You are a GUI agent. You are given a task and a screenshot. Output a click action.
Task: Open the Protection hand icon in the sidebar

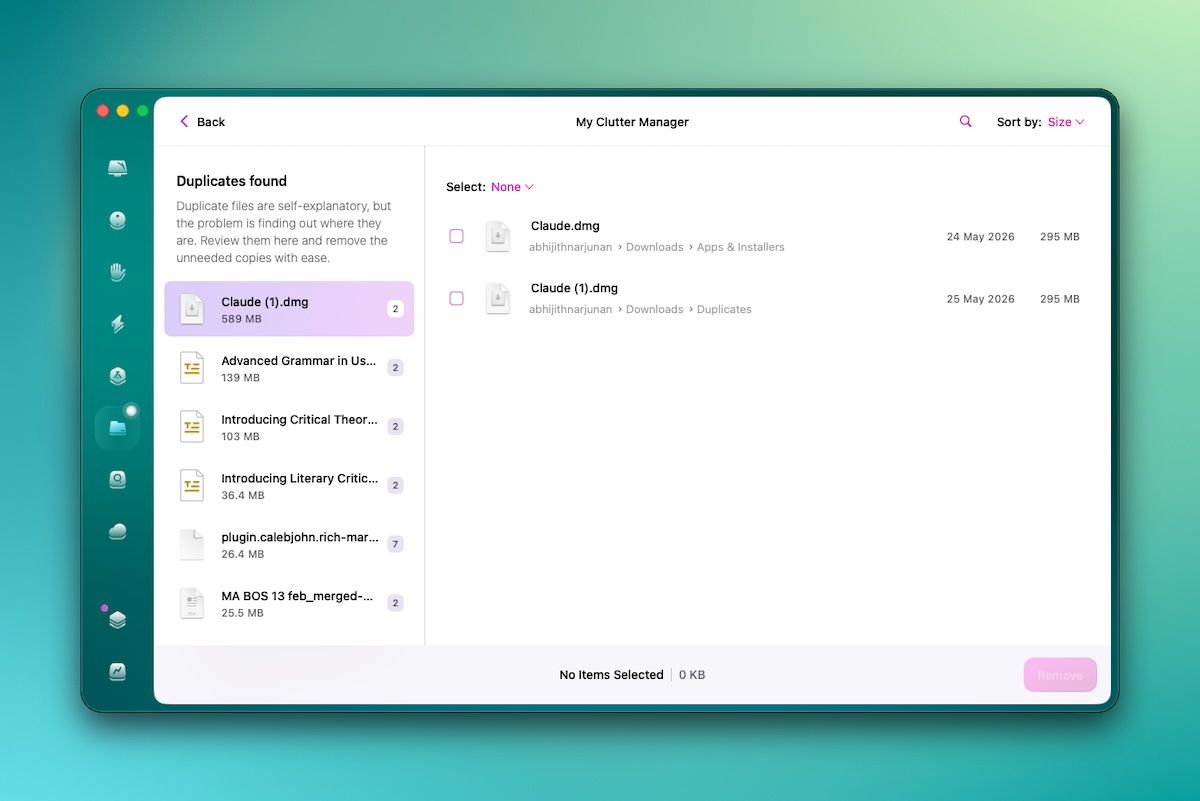pyautogui.click(x=117, y=272)
